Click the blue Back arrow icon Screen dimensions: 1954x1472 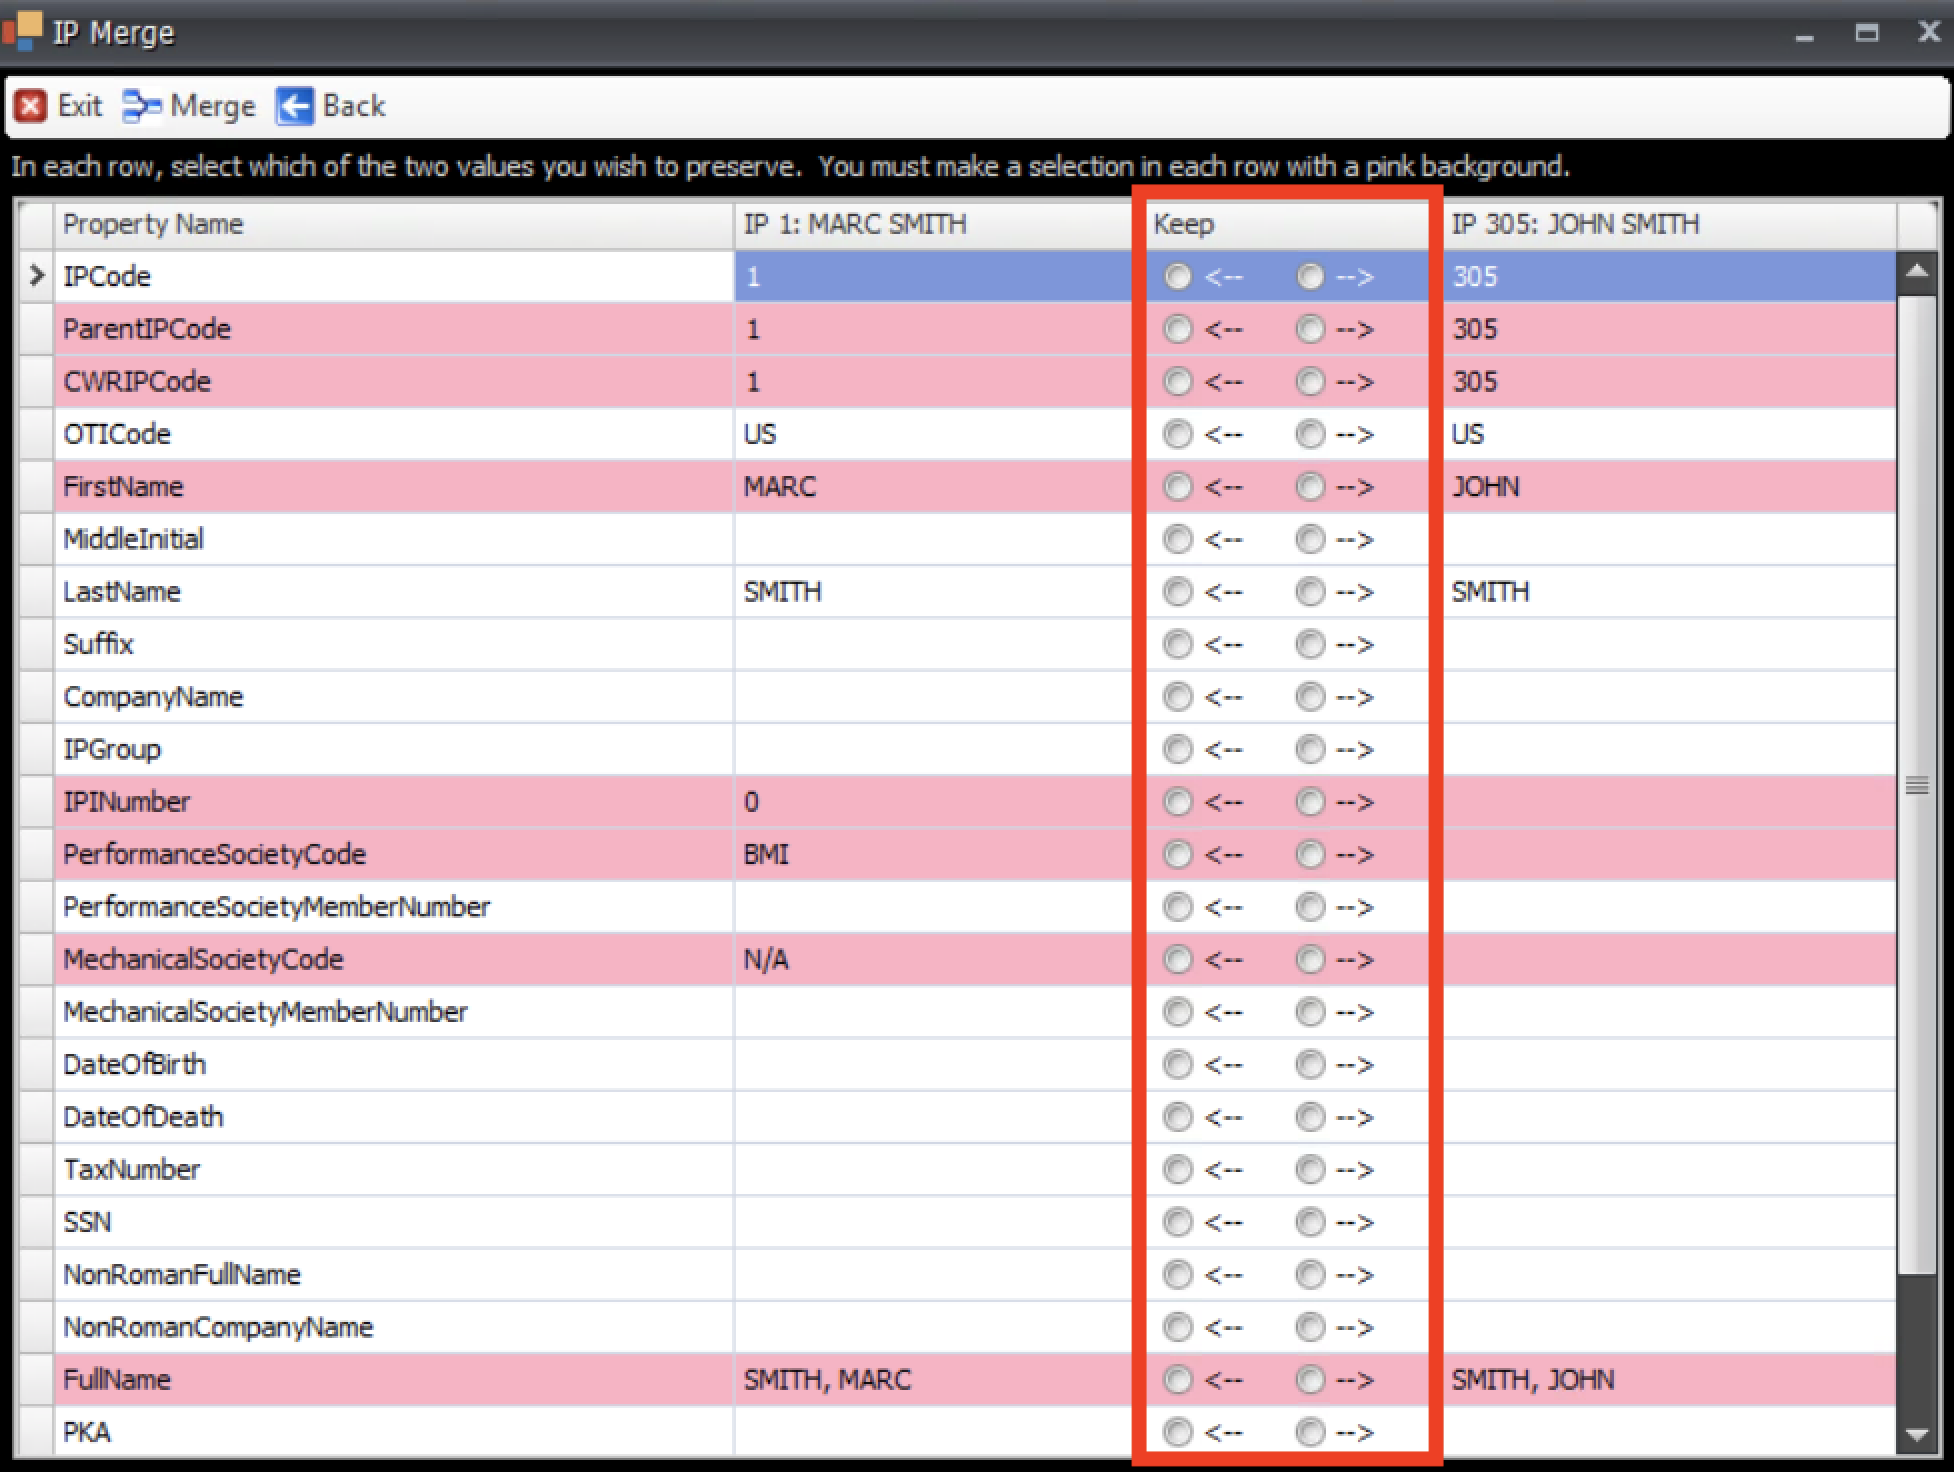294,106
